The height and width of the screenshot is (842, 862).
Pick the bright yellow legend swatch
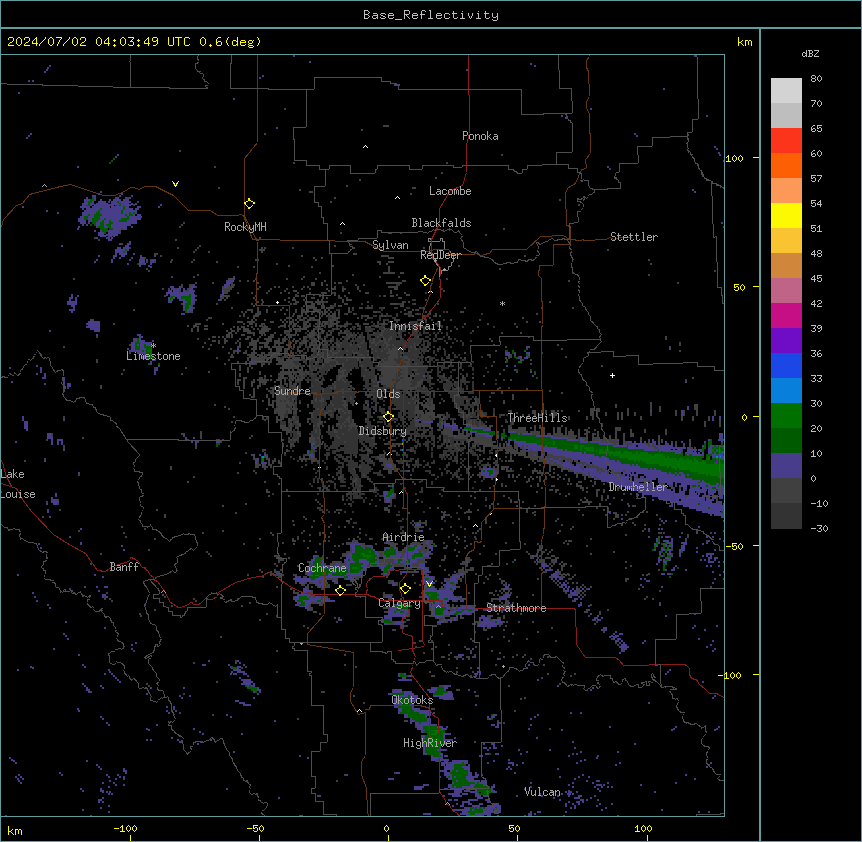[x=786, y=215]
